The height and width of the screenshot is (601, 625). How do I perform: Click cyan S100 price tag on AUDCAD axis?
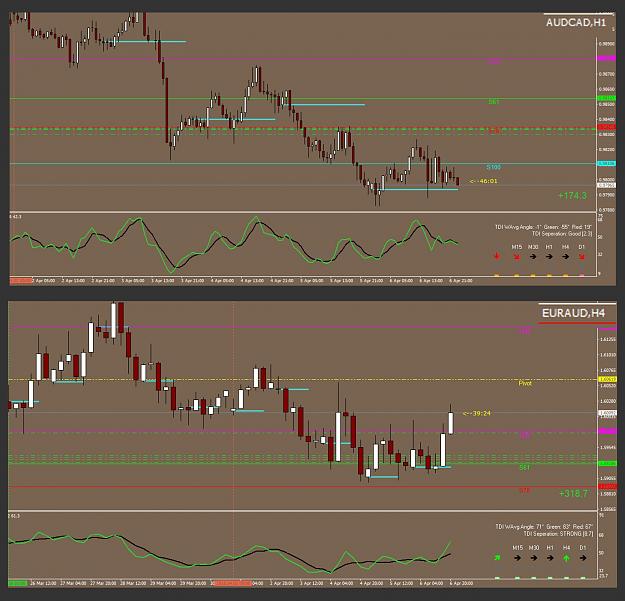[x=606, y=163]
